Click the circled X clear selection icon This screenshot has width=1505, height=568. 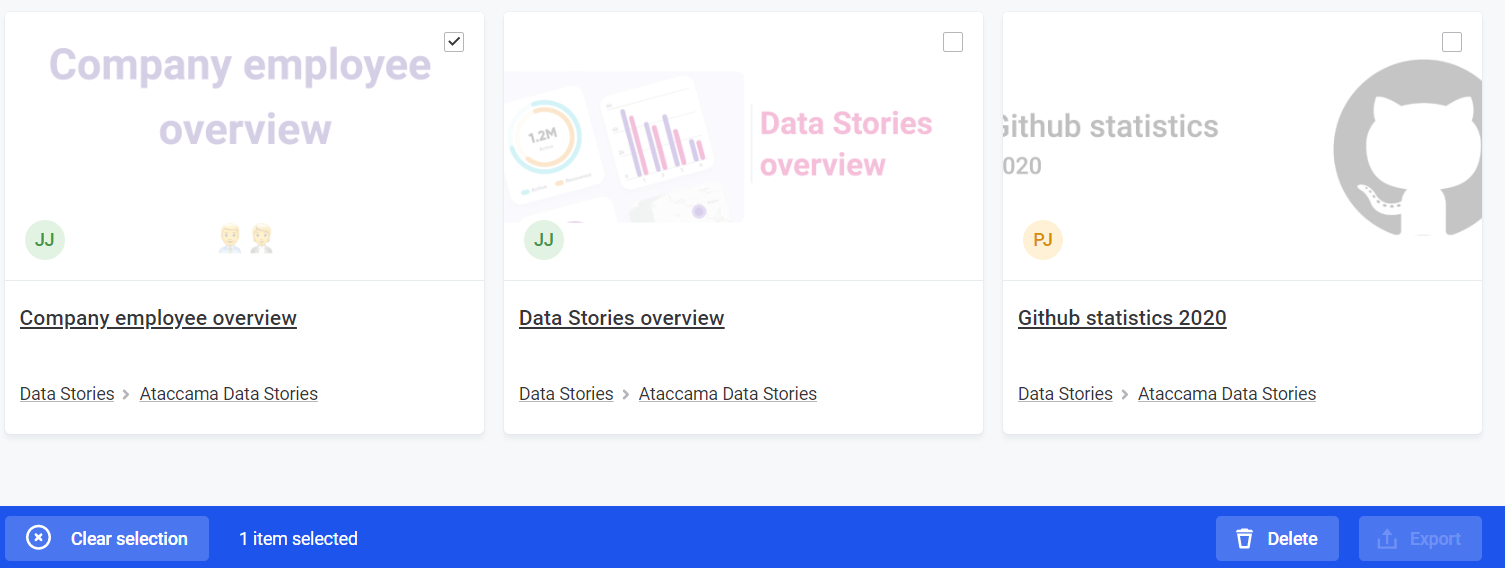(38, 538)
